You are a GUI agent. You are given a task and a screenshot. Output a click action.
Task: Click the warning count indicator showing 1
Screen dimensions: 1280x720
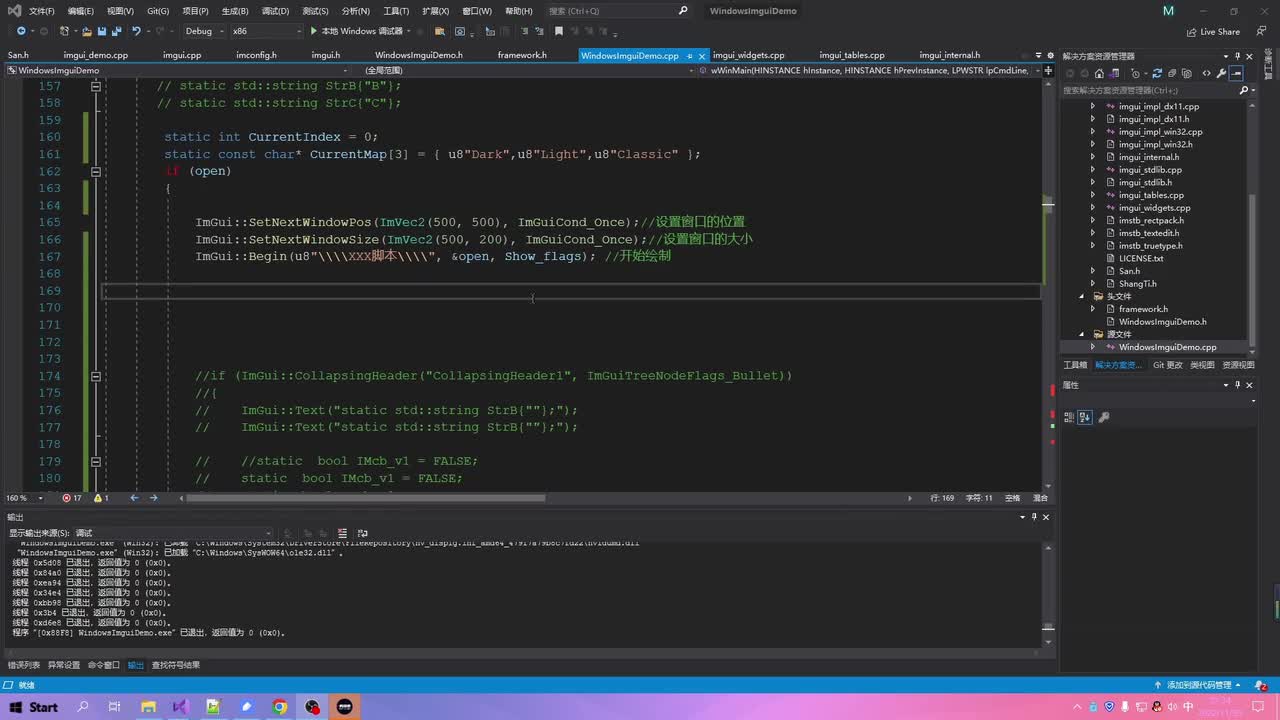101,498
